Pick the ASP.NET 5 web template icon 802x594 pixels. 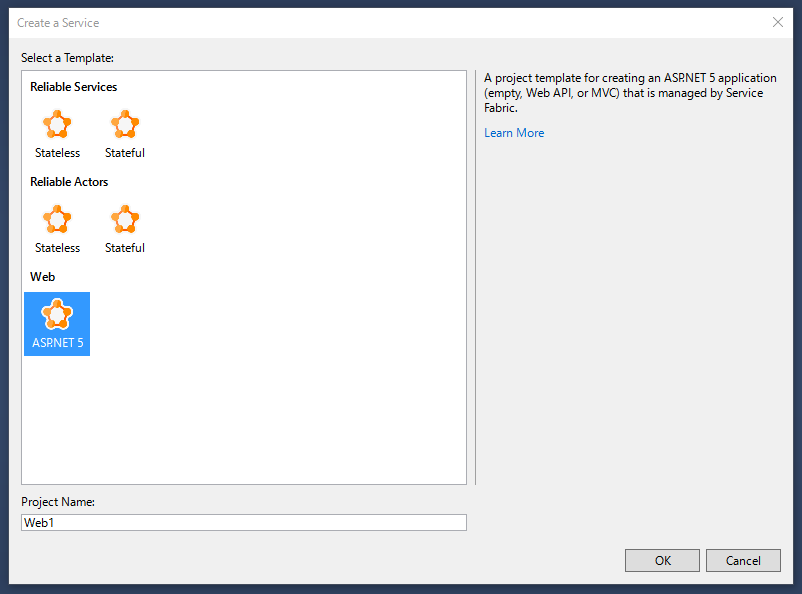57,314
